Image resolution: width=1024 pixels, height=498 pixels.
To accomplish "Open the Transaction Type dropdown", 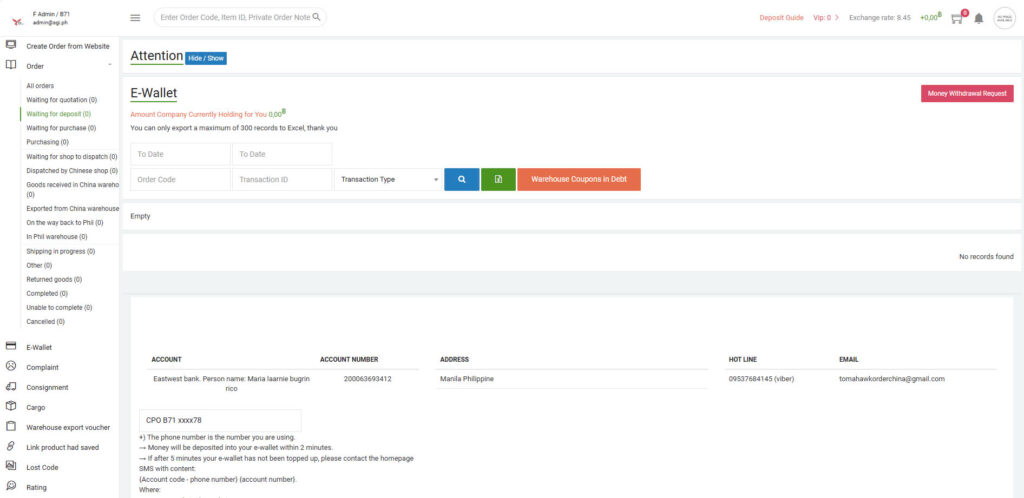I will (x=389, y=179).
